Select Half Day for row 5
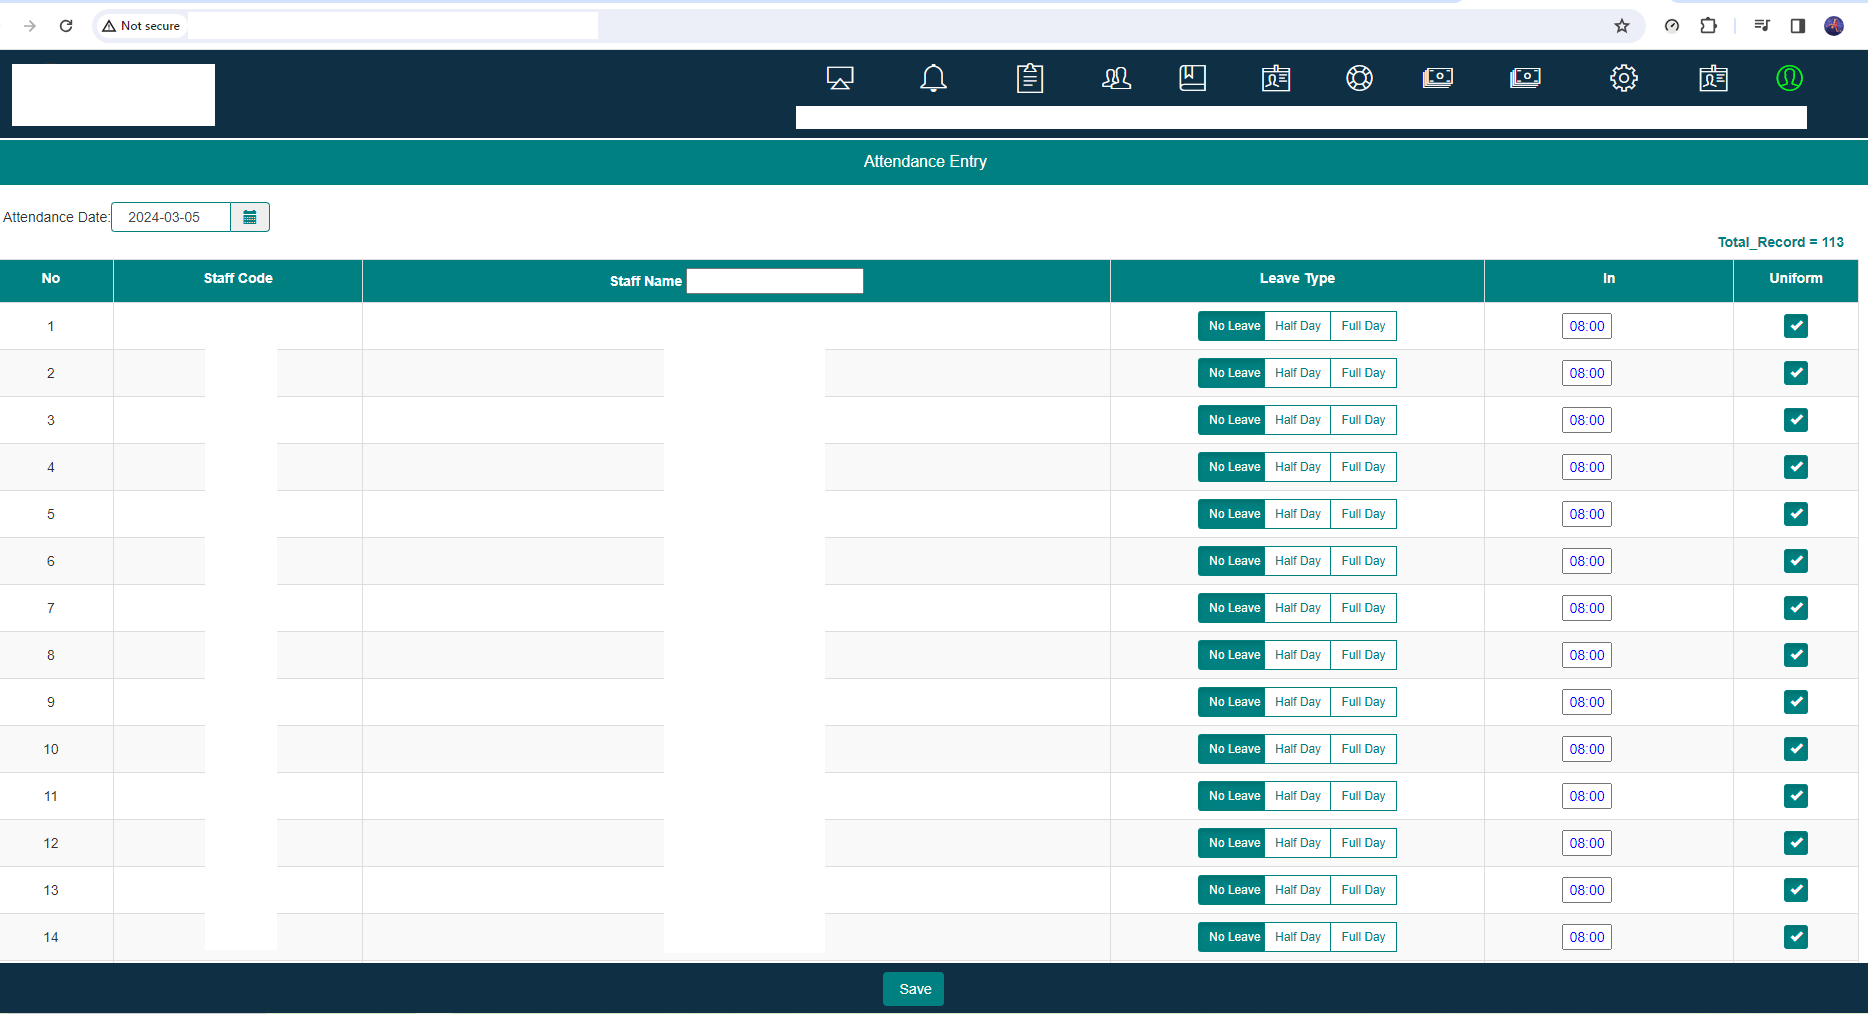This screenshot has width=1868, height=1014. (1298, 514)
